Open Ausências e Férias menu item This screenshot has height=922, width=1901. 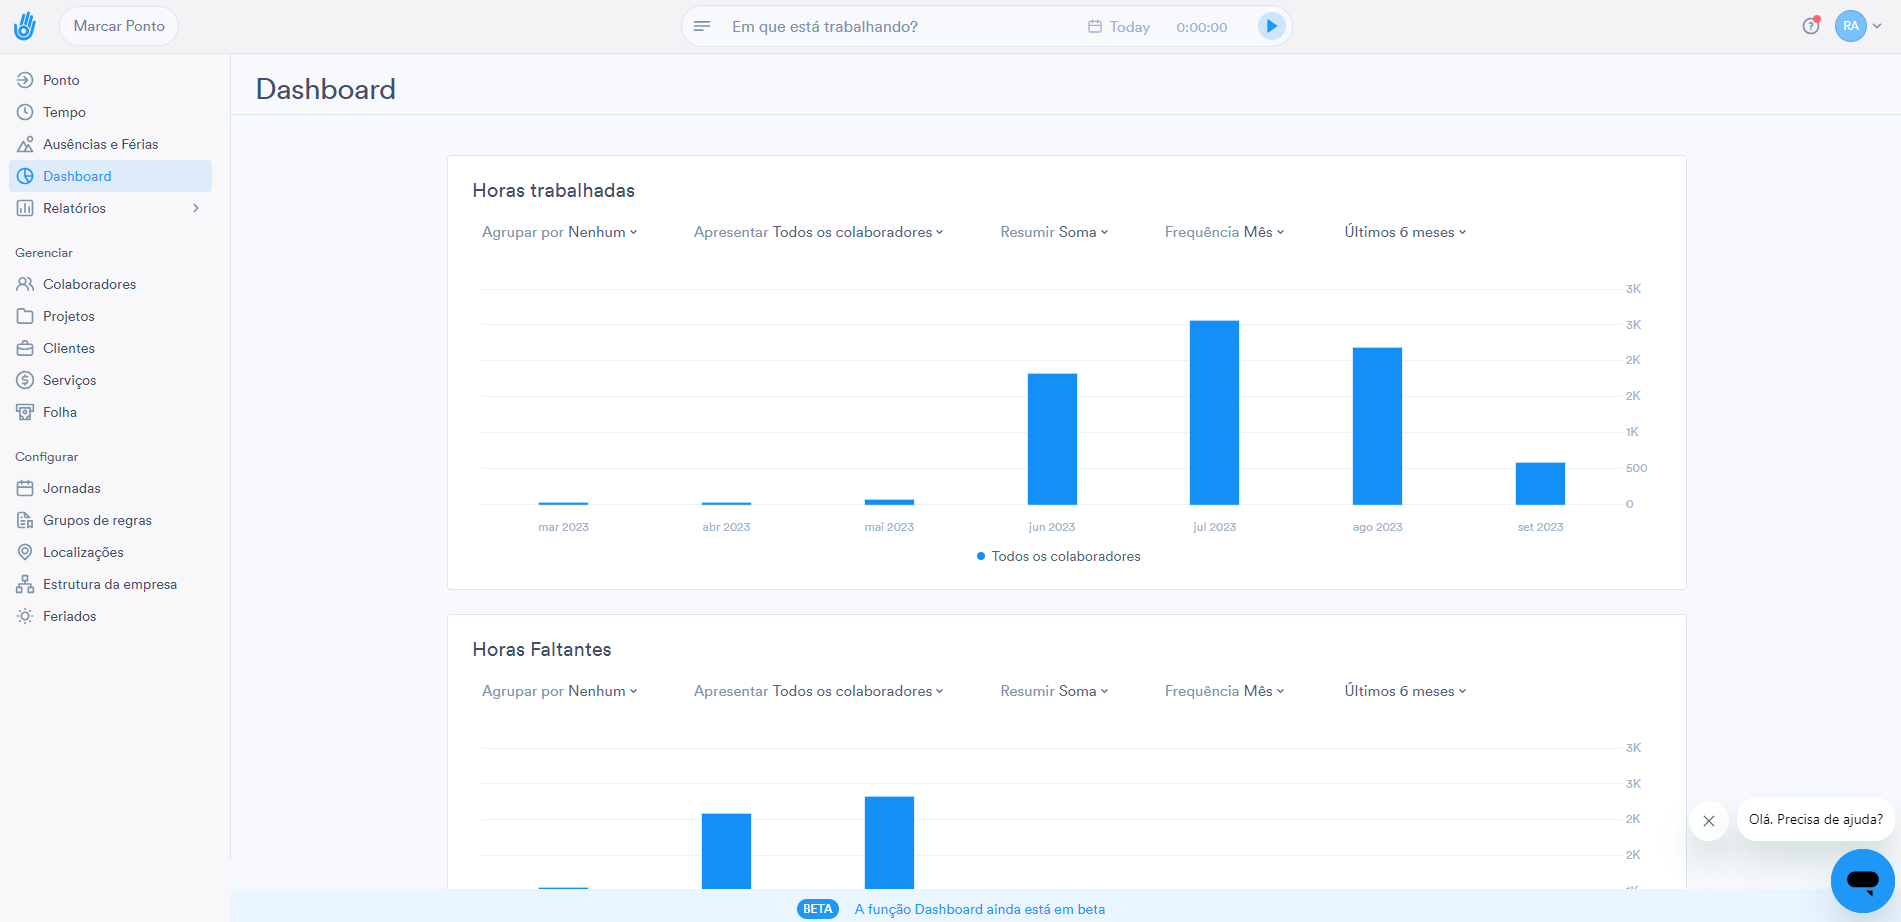(100, 144)
